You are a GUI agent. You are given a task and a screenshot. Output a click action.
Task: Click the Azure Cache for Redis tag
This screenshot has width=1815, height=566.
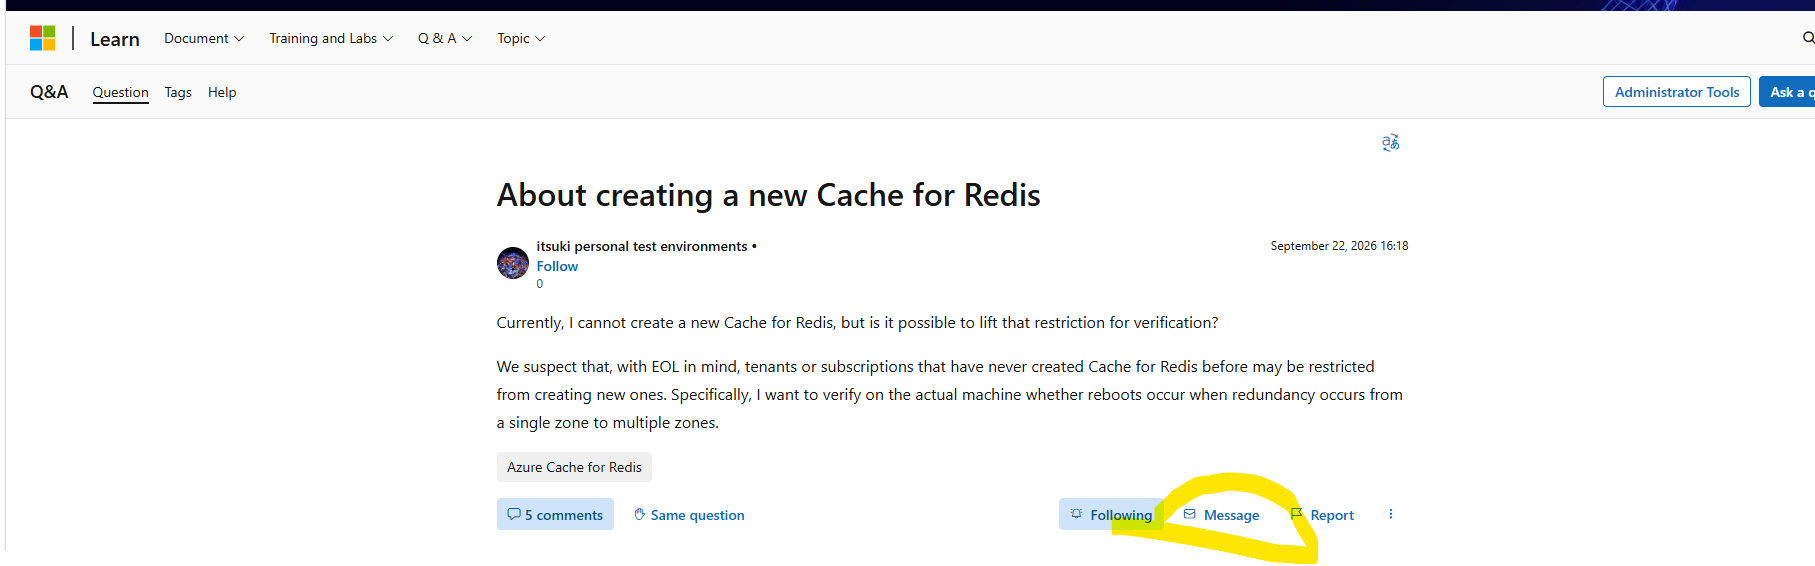click(x=574, y=467)
